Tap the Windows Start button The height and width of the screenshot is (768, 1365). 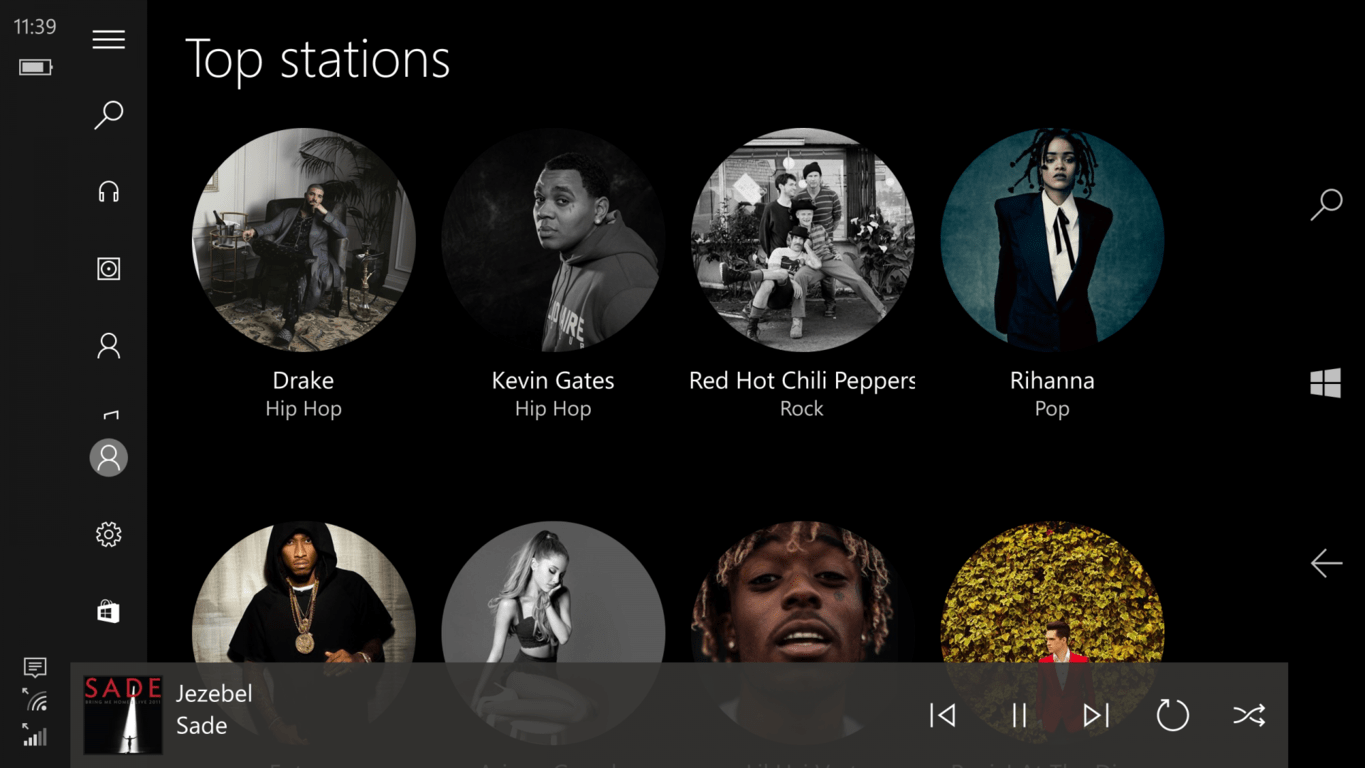[x=1326, y=383]
